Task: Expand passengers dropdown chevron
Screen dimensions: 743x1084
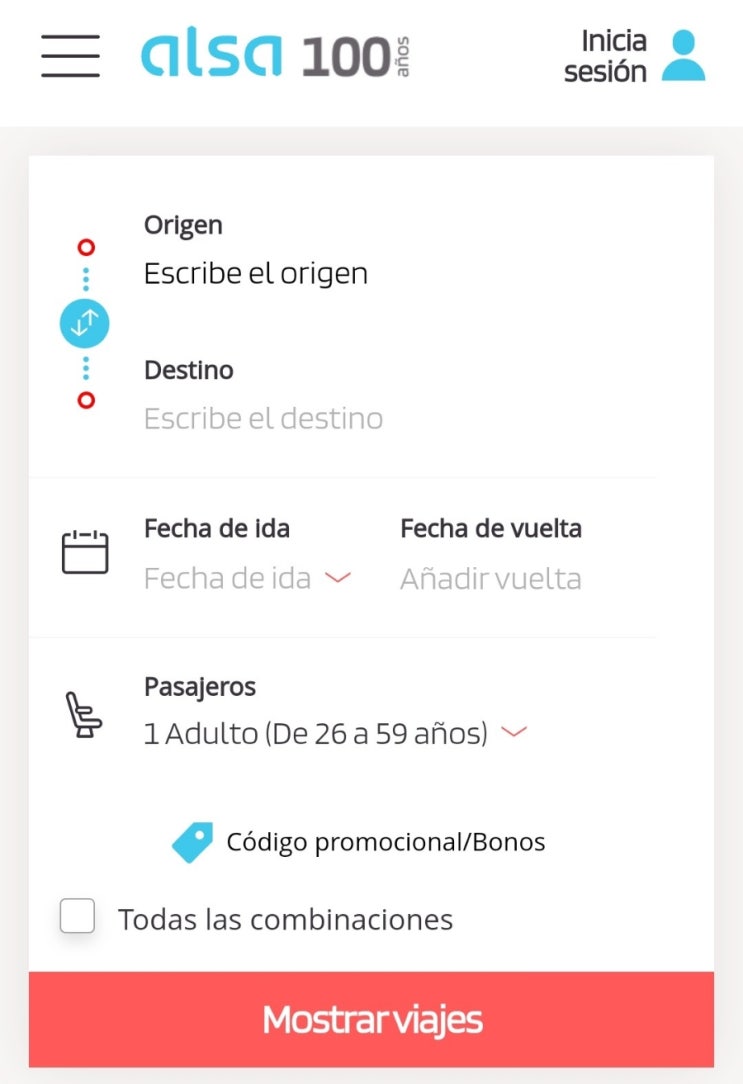Action: point(514,731)
